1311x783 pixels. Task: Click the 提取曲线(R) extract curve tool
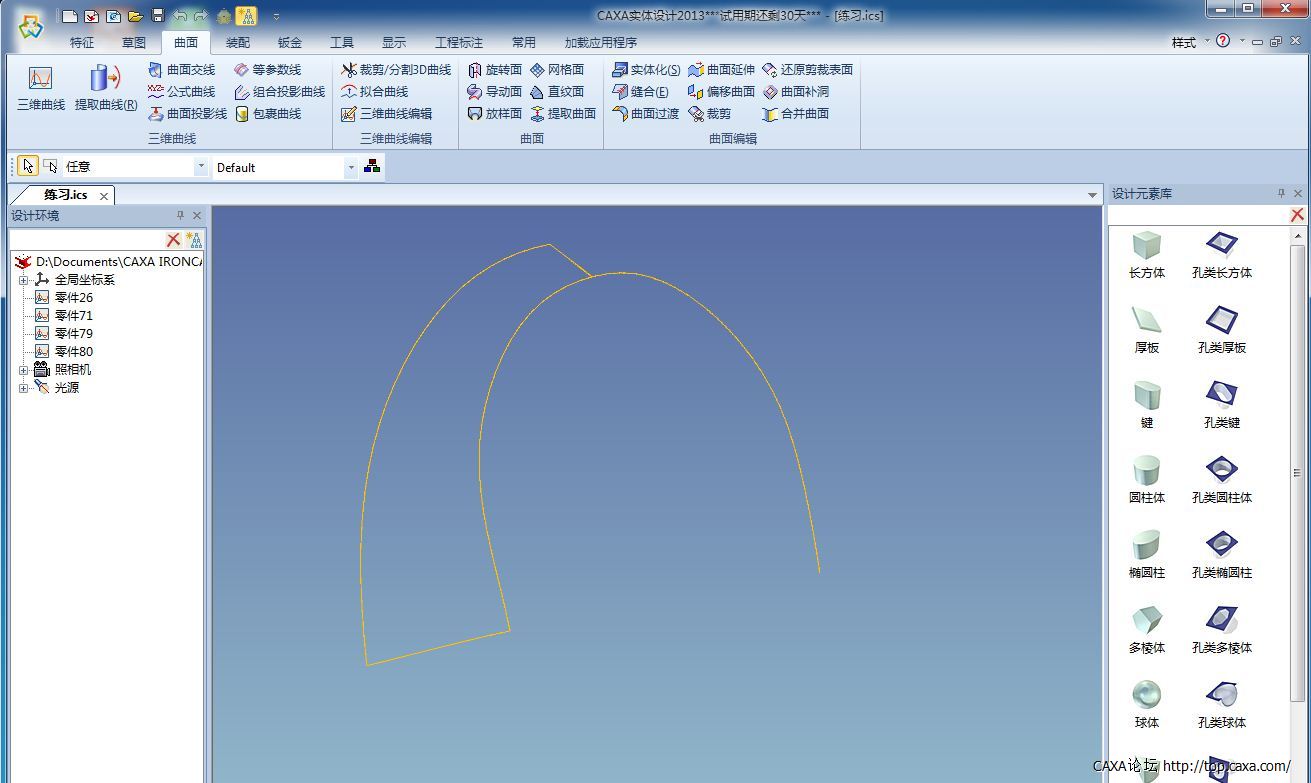tap(106, 88)
